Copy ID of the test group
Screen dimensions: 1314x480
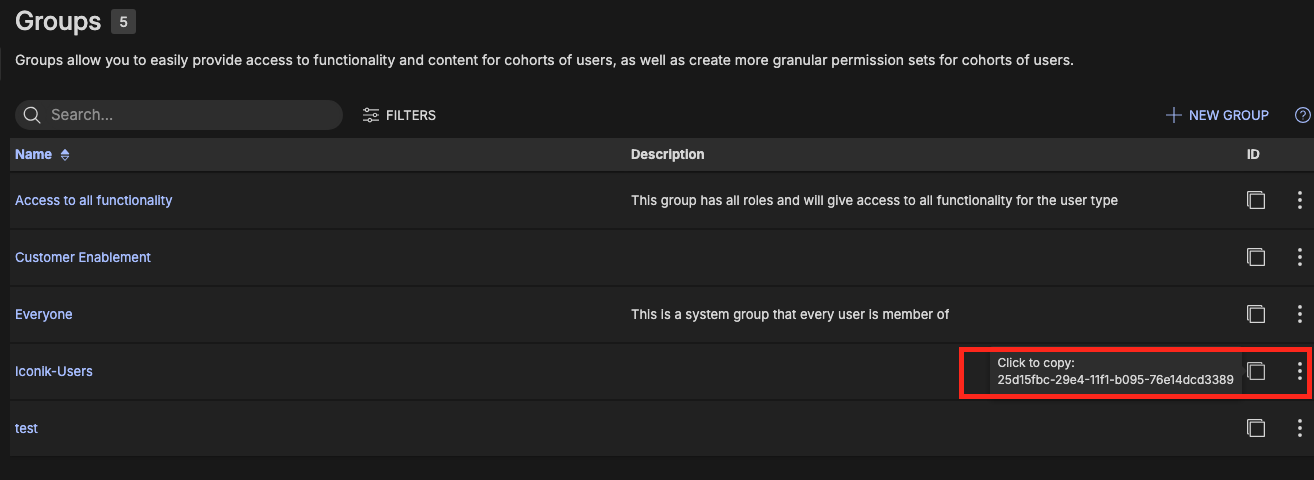[x=1256, y=428]
